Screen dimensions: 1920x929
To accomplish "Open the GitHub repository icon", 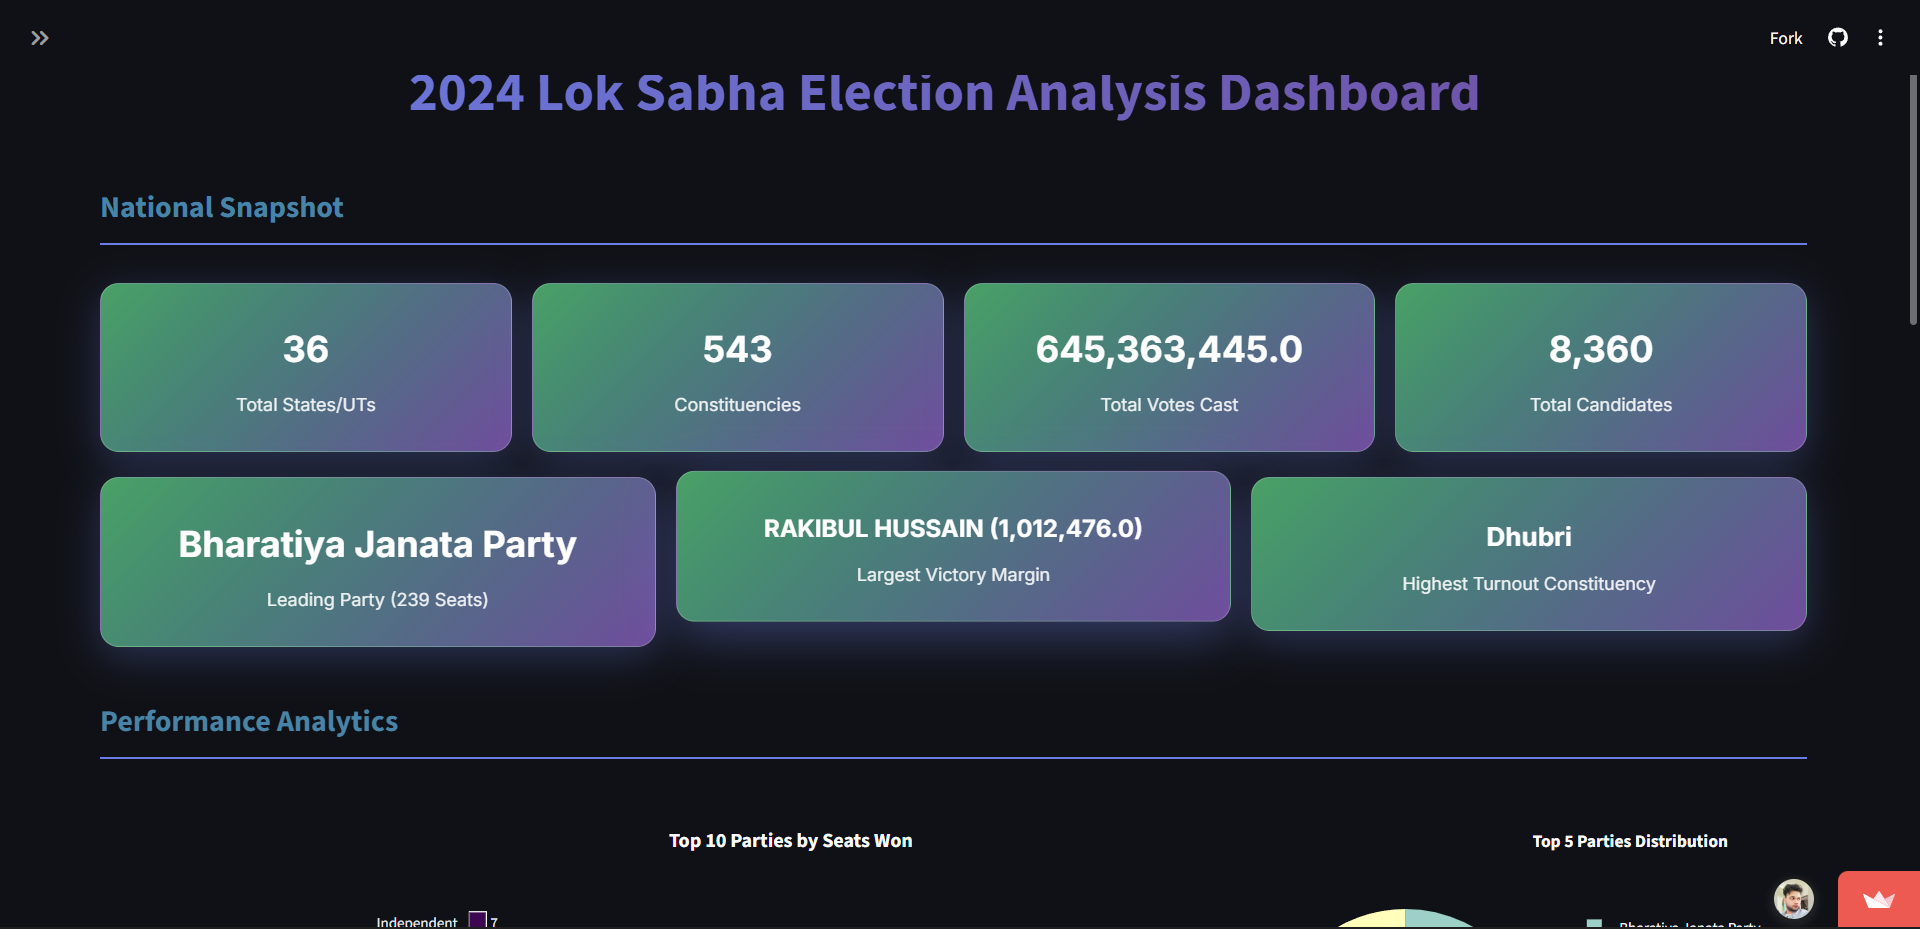I will (1838, 37).
